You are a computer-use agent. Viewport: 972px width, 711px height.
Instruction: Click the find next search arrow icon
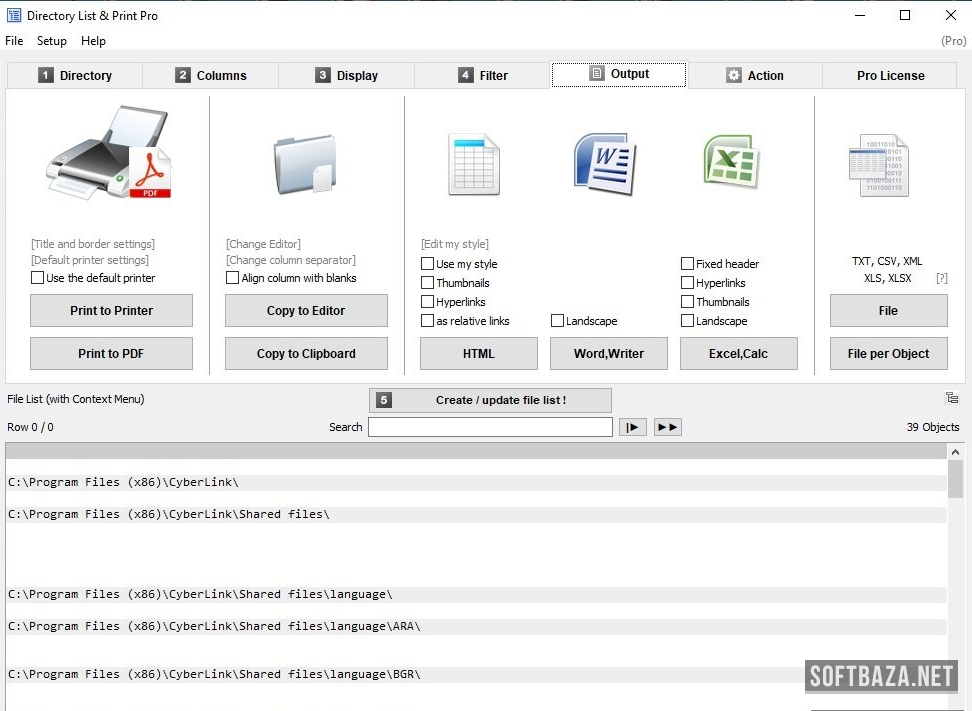pyautogui.click(x=632, y=427)
